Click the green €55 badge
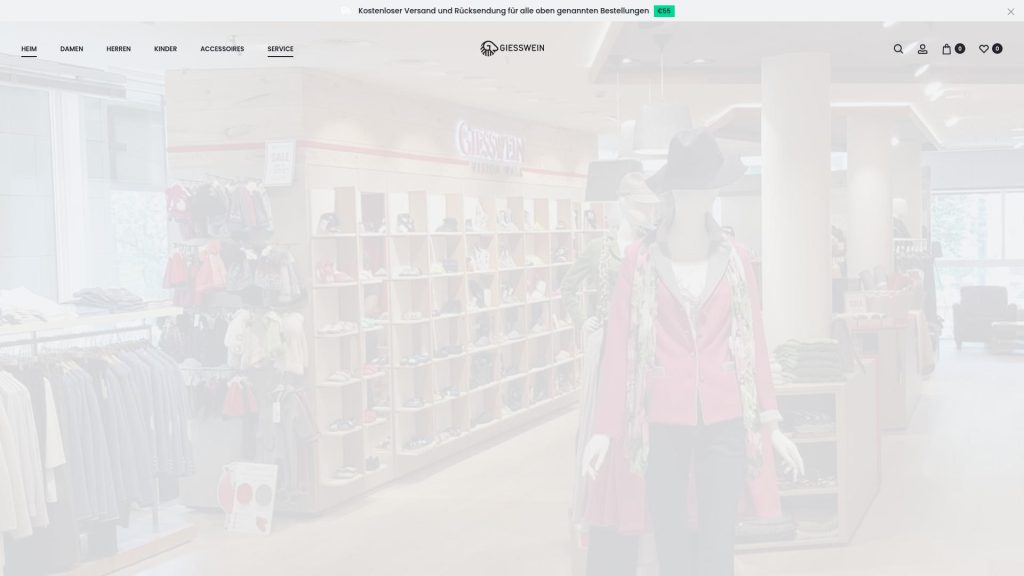The image size is (1024, 576). point(664,11)
